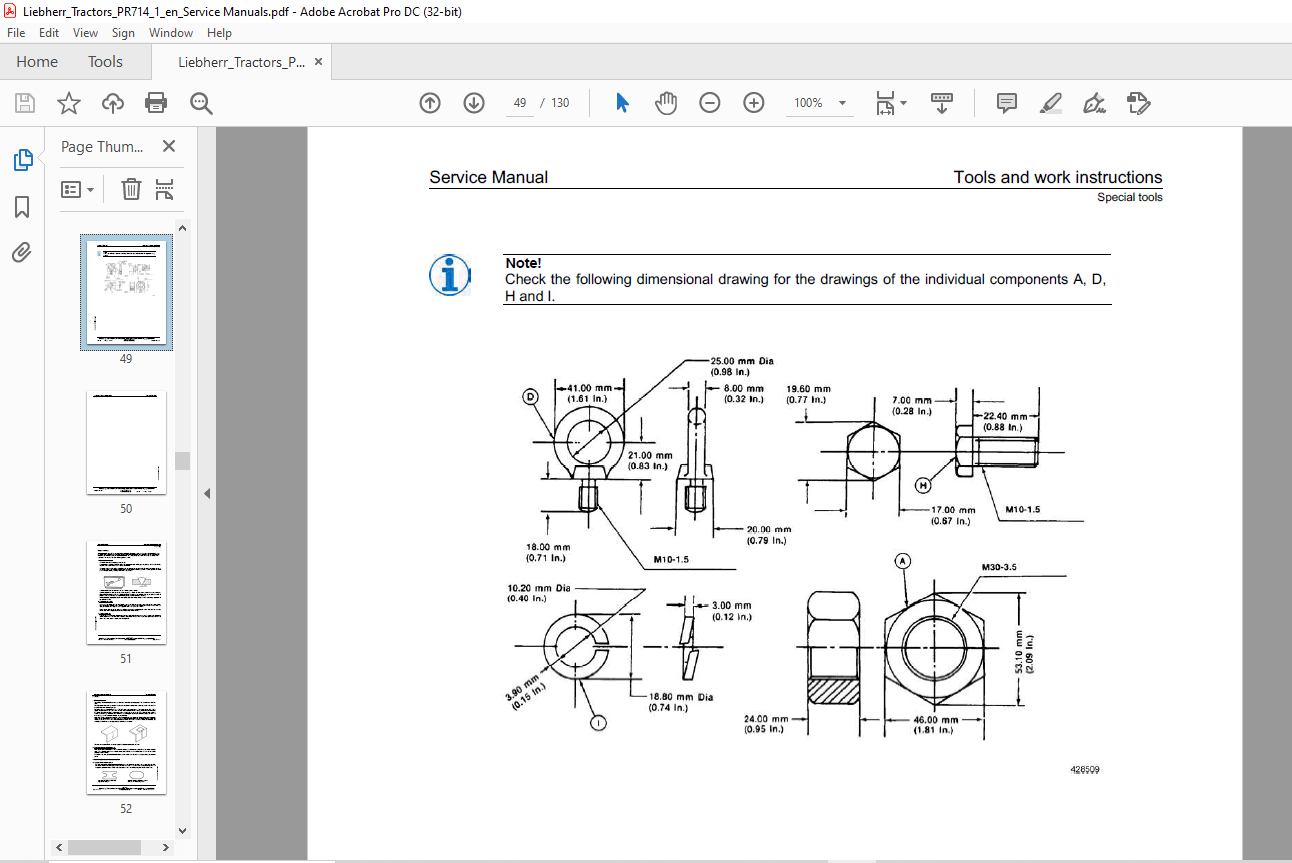Click the Save file icon

tap(25, 103)
